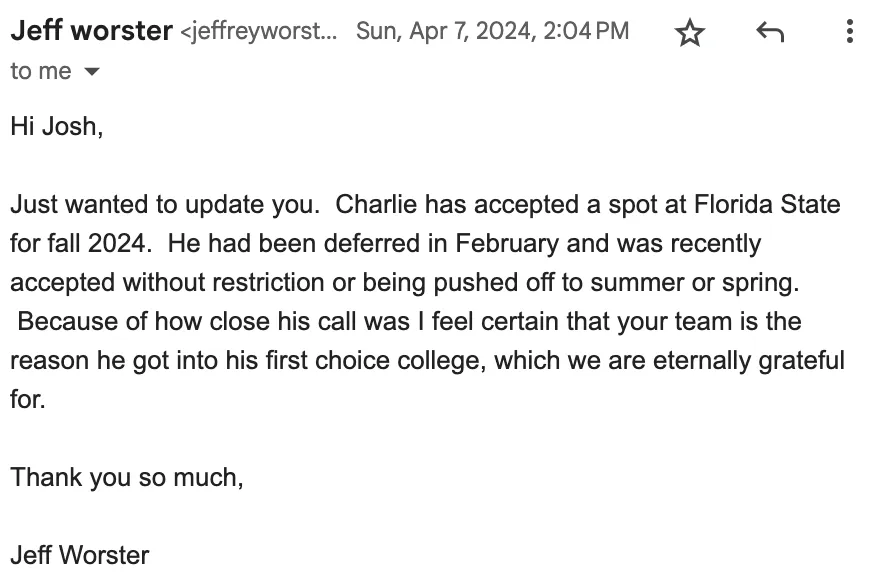Click the name "Charlie" in the body
The width and height of the screenshot is (880, 582).
coord(374,205)
